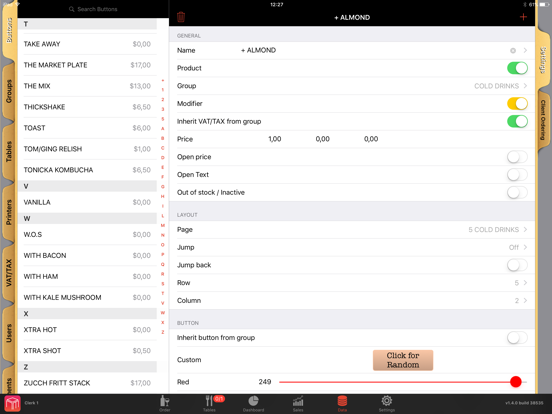
Task: Select TOAST list item
Action: pyautogui.click(x=87, y=128)
